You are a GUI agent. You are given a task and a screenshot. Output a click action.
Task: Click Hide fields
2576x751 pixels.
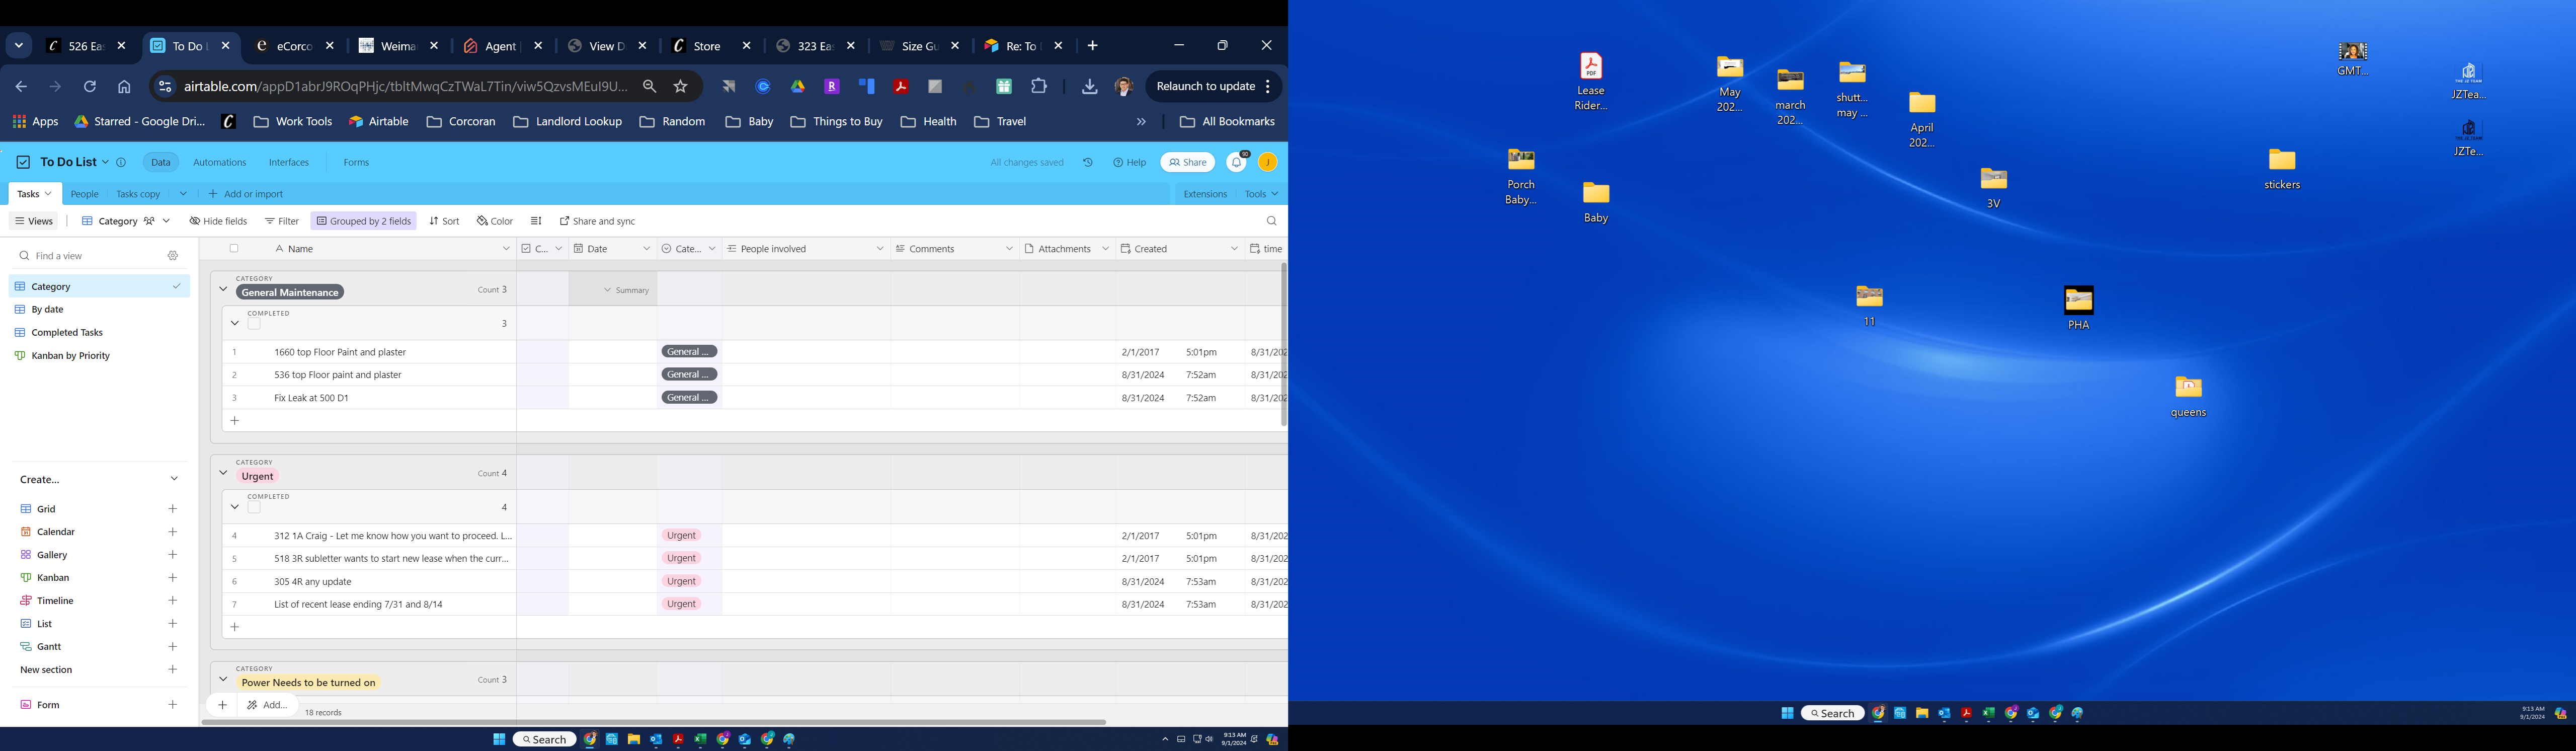(x=218, y=221)
